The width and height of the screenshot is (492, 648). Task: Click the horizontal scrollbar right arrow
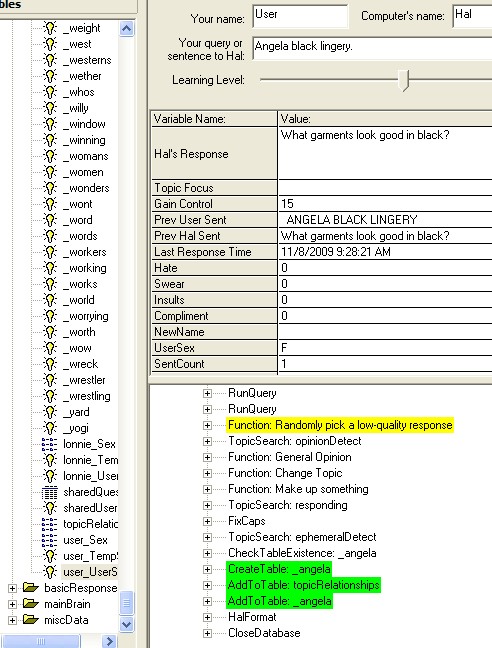pyautogui.click(x=109, y=641)
